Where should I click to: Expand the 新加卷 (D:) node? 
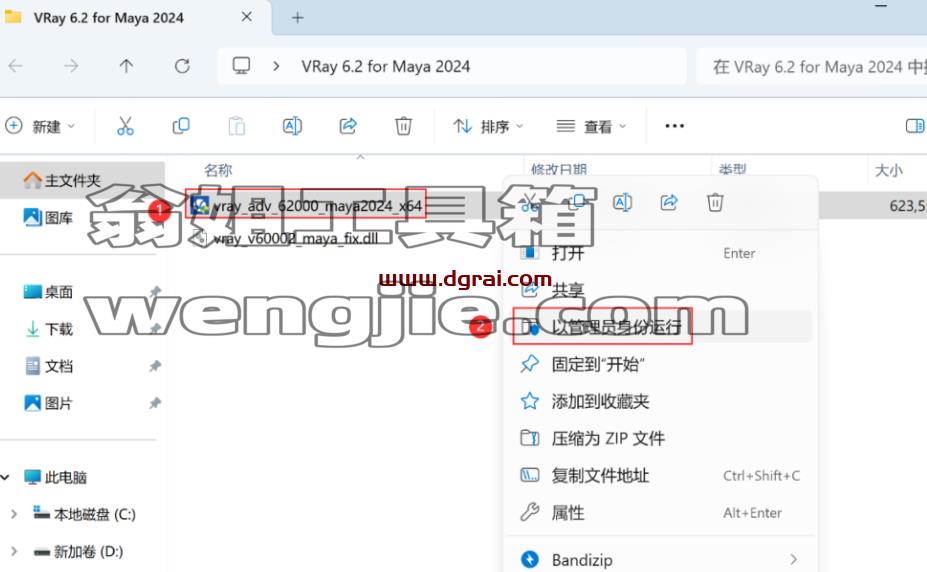(x=14, y=551)
